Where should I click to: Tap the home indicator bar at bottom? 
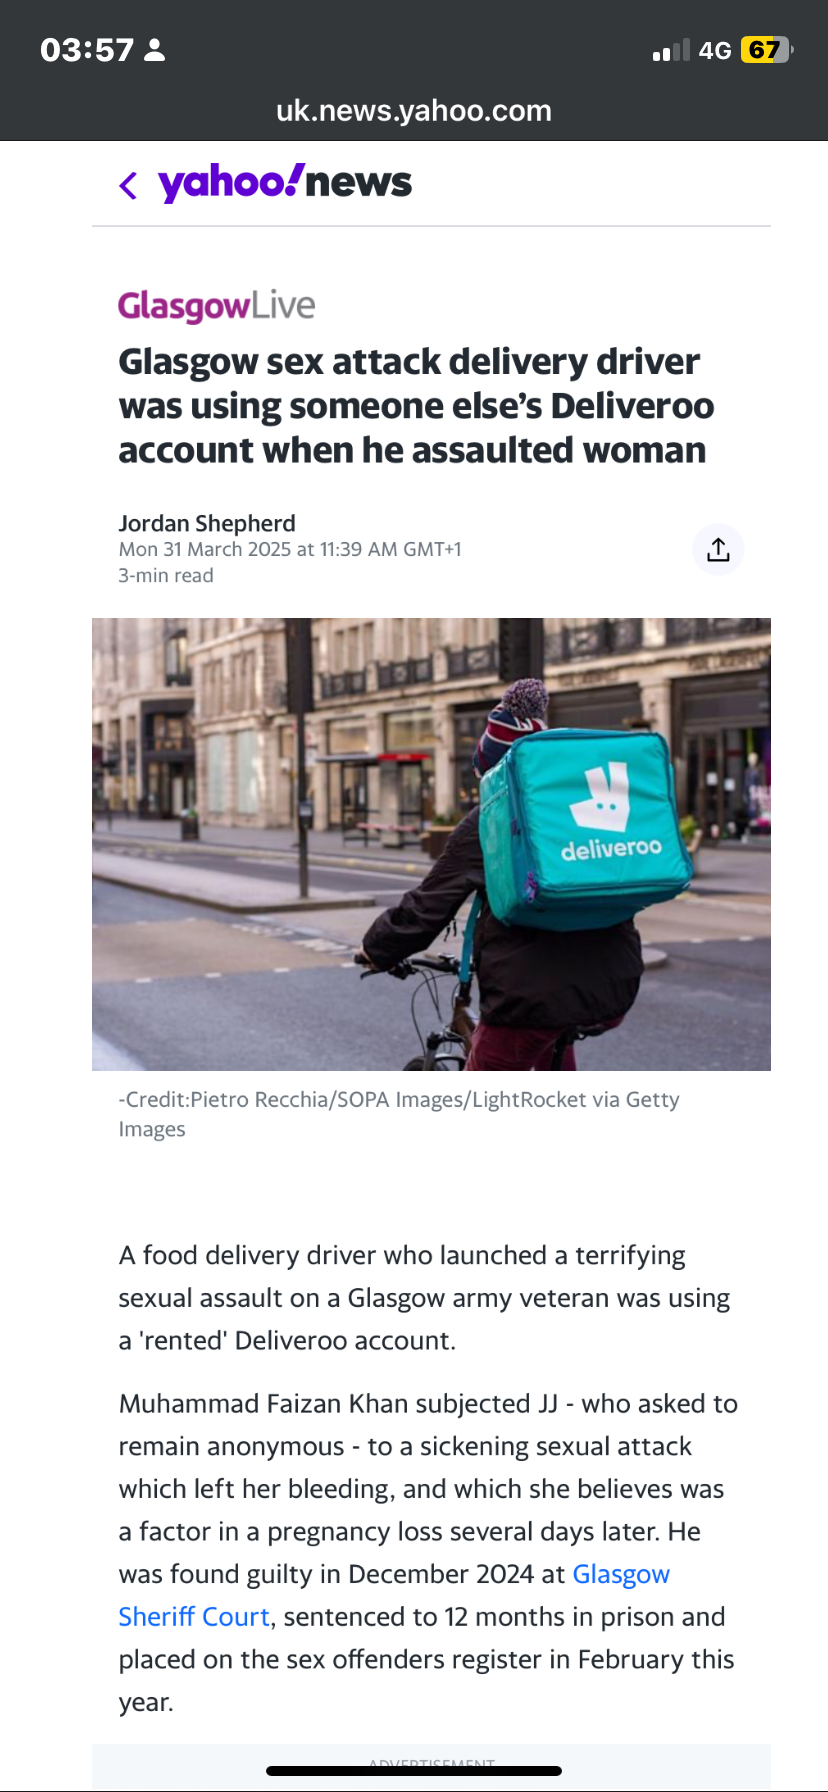tap(414, 1771)
